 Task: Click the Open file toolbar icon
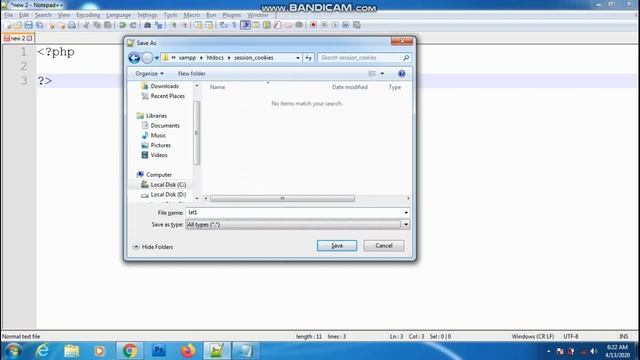[18, 25]
